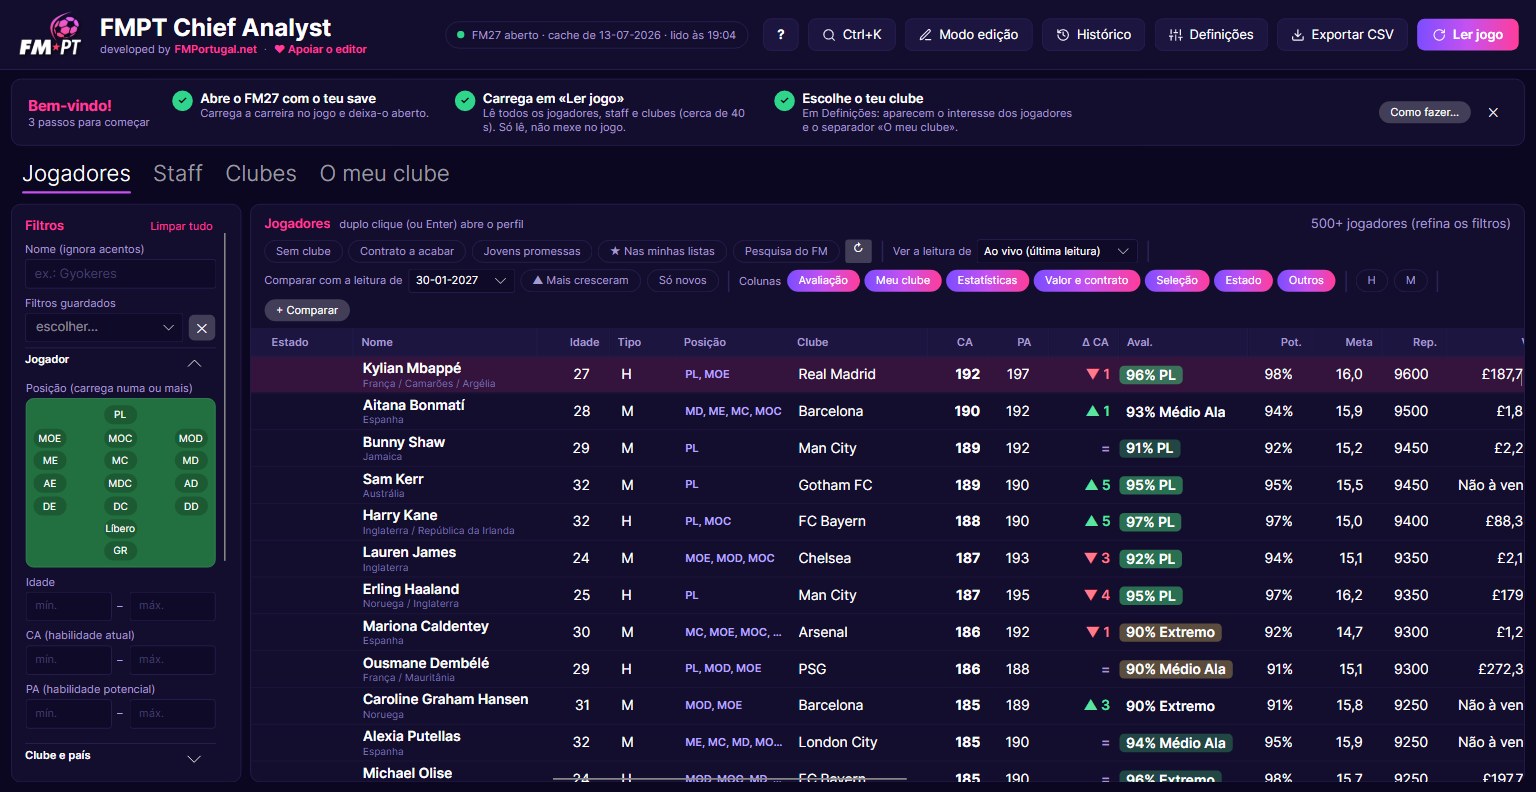This screenshot has height=792, width=1536.
Task: Open the question mark help button
Action: tap(780, 35)
